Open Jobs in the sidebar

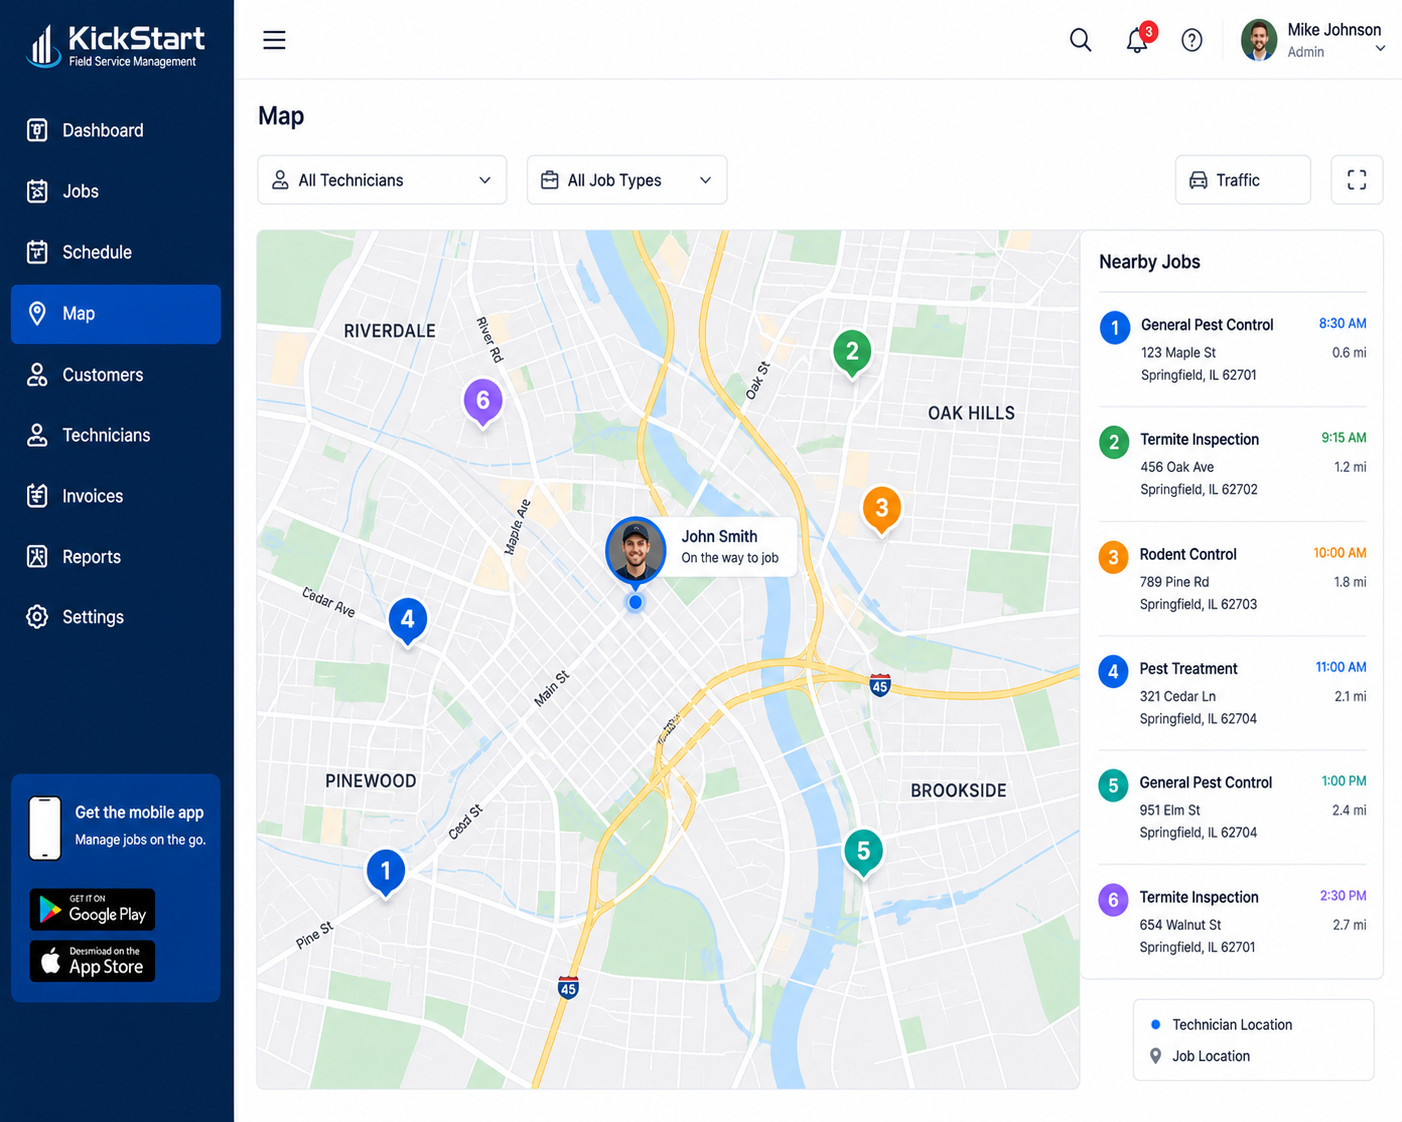coord(116,191)
